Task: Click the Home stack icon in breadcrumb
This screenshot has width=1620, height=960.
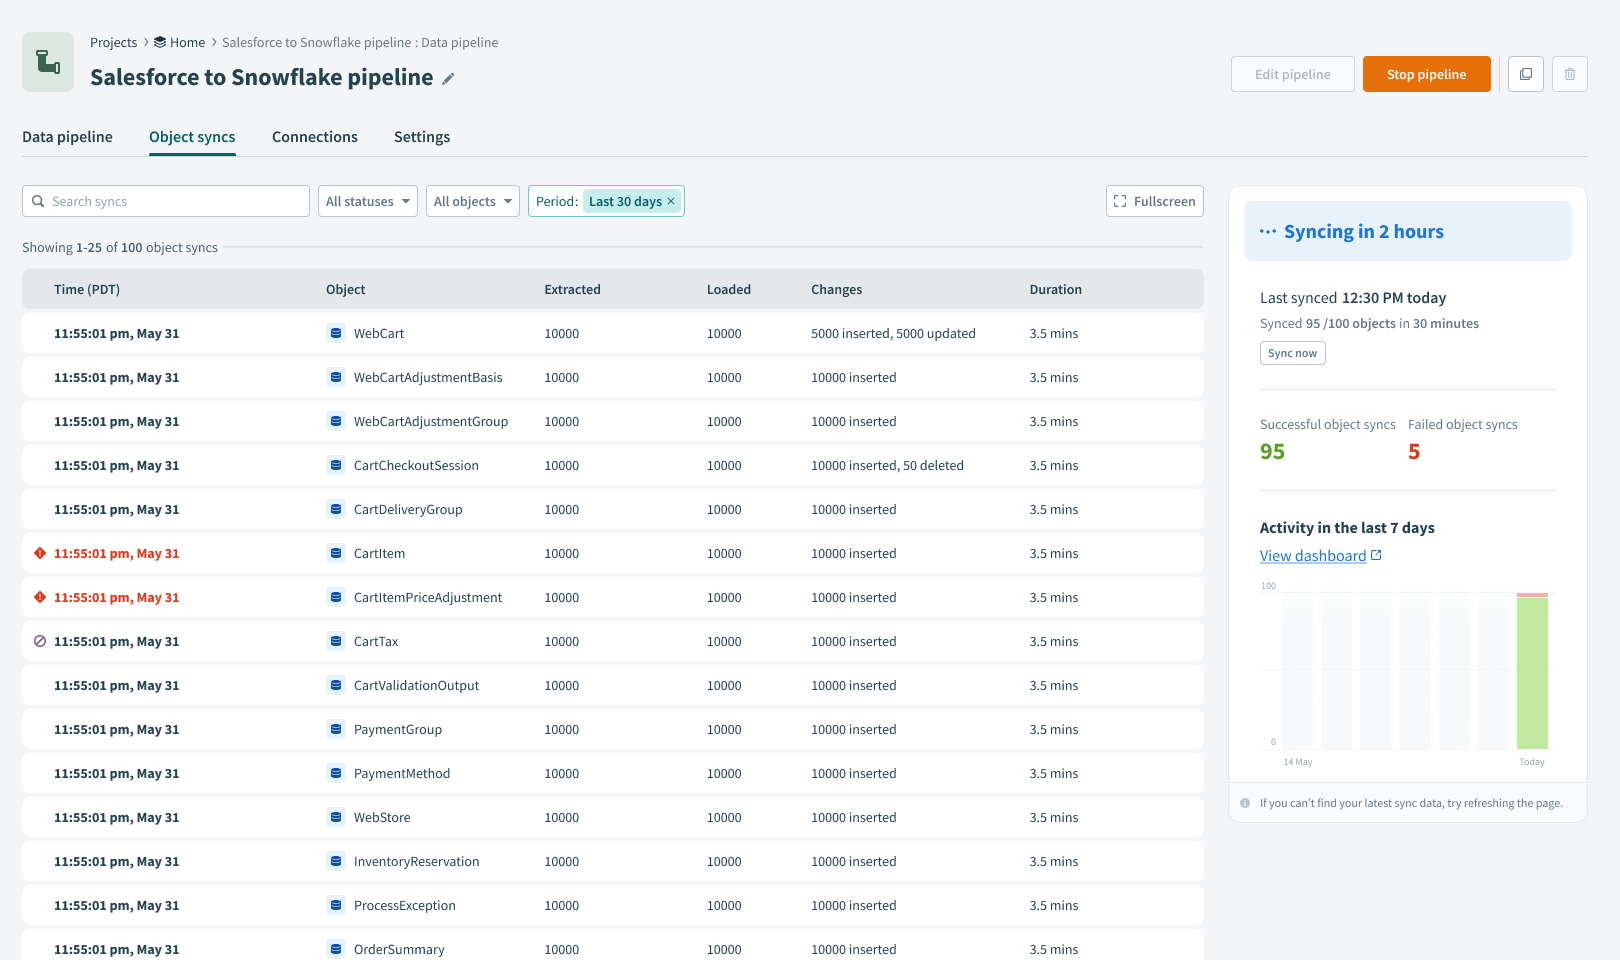Action: [x=160, y=42]
